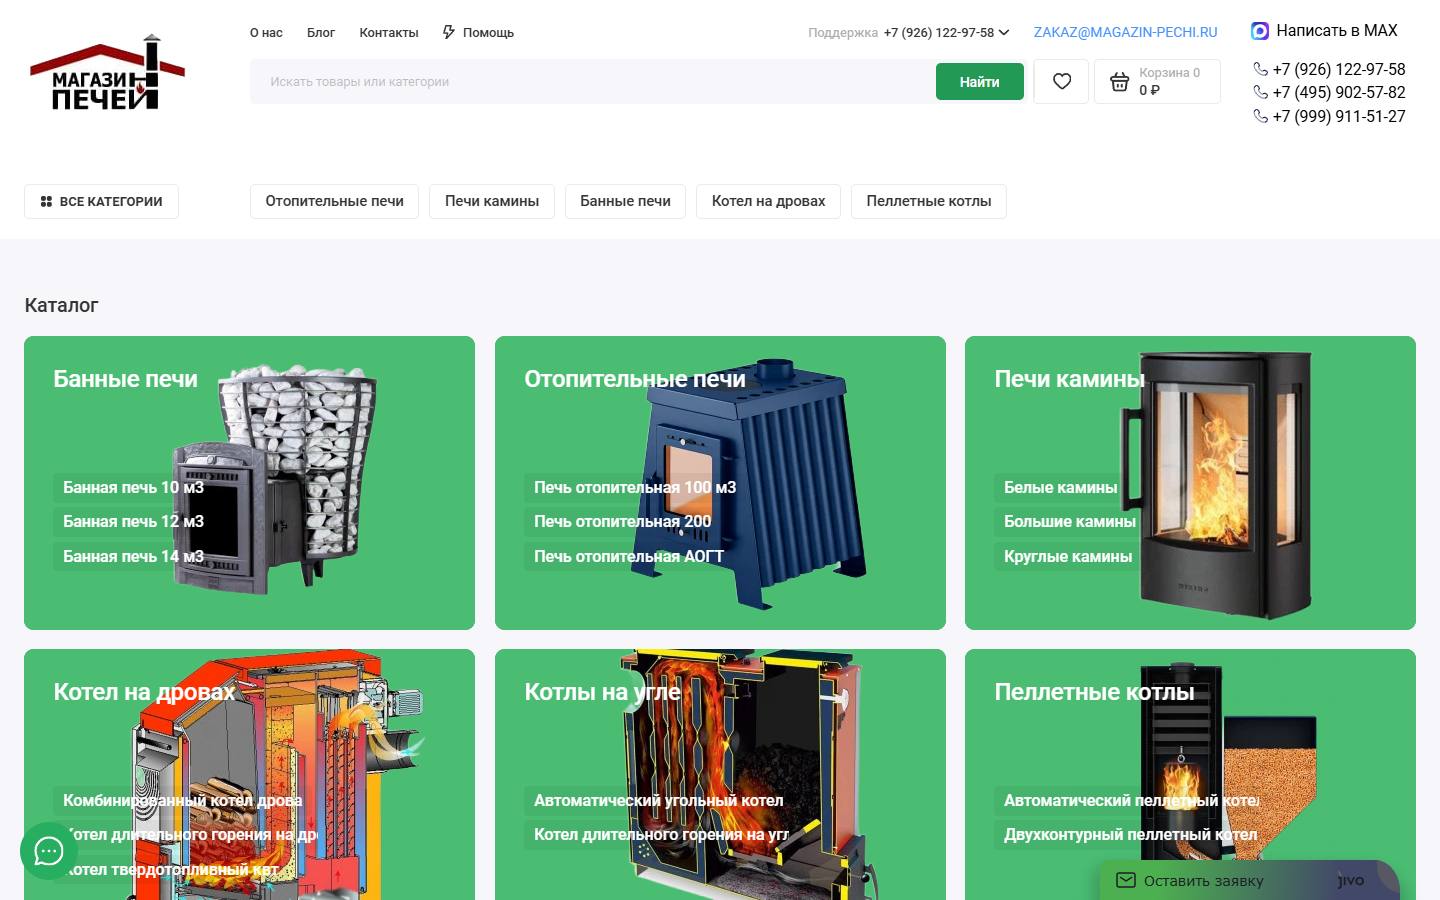Viewport: 1440px width, 900px height.
Task: Open the Контакты page
Action: click(x=389, y=33)
